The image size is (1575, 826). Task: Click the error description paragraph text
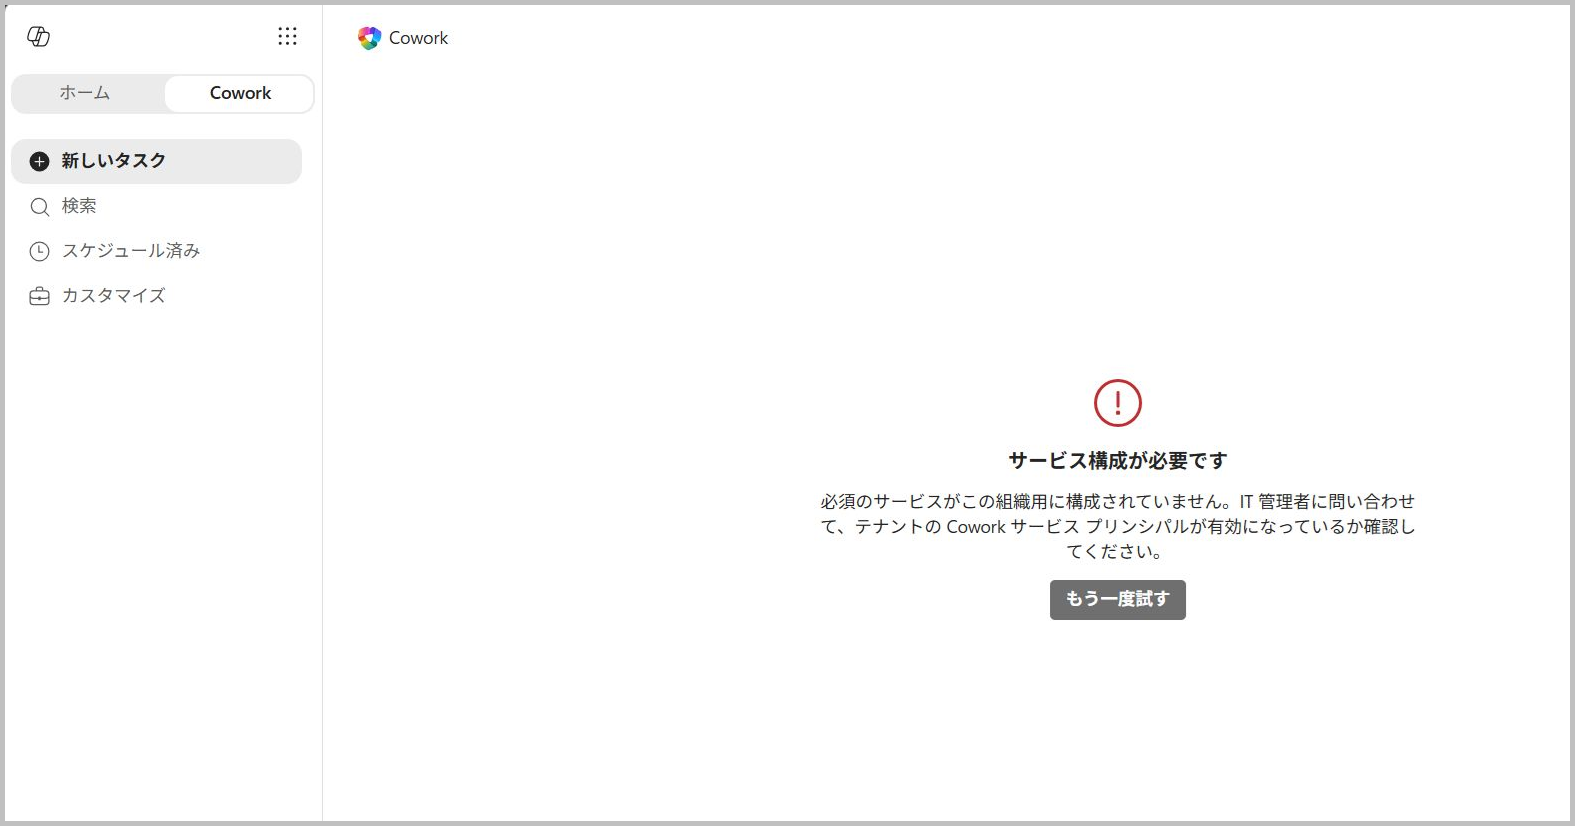pos(1118,526)
